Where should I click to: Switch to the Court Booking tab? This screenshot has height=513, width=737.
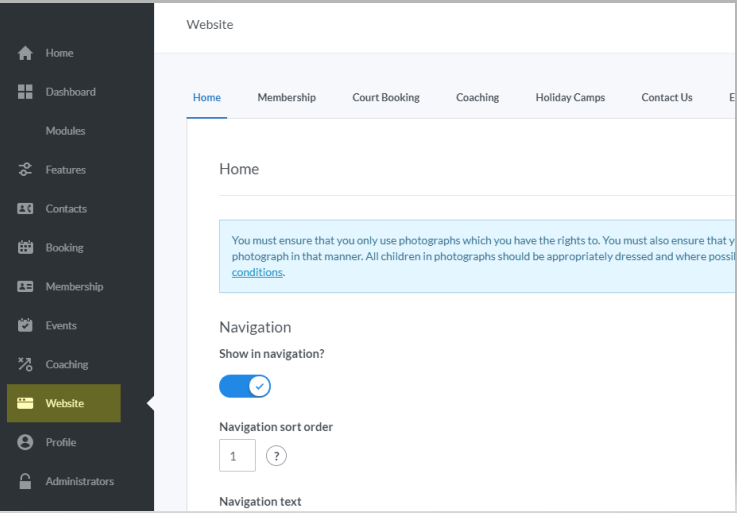click(x=386, y=98)
